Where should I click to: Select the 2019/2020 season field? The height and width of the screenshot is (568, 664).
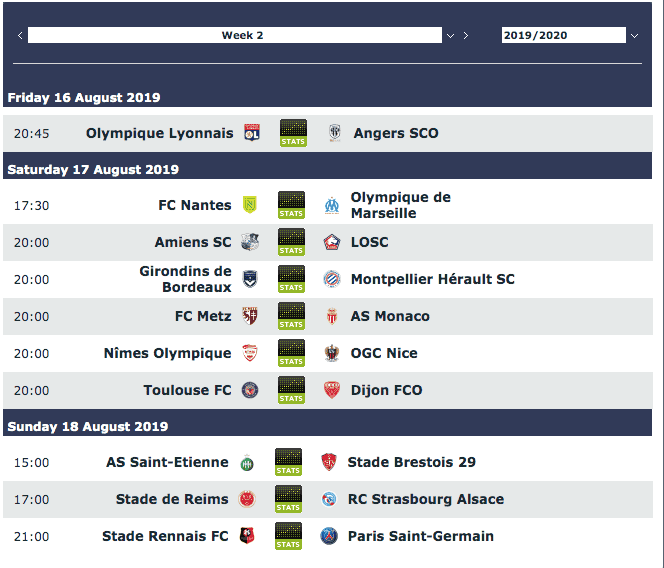564,35
